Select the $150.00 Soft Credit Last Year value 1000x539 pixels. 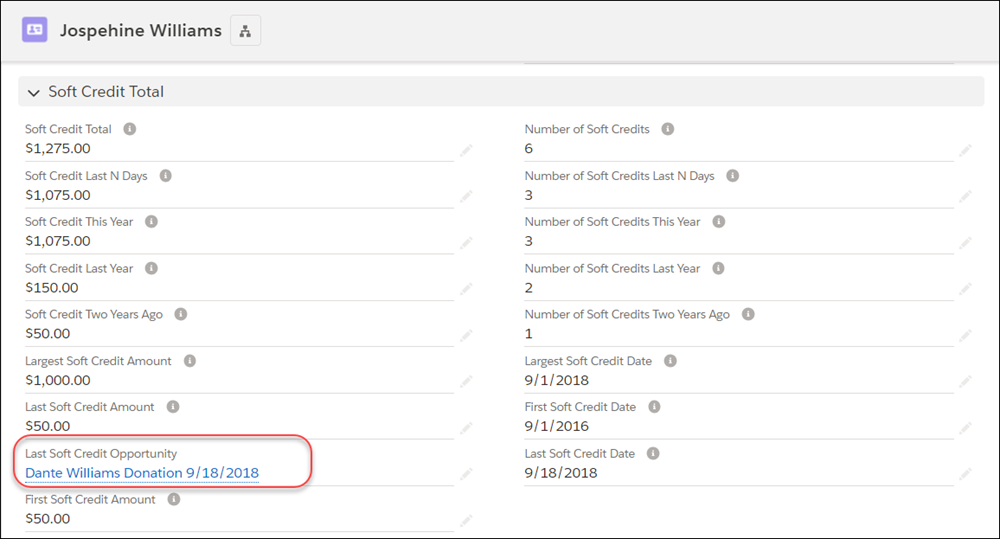(x=52, y=288)
